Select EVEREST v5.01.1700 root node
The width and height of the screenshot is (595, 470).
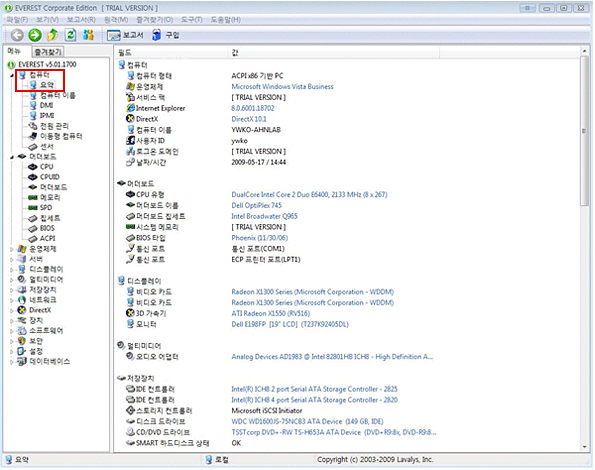click(x=47, y=64)
